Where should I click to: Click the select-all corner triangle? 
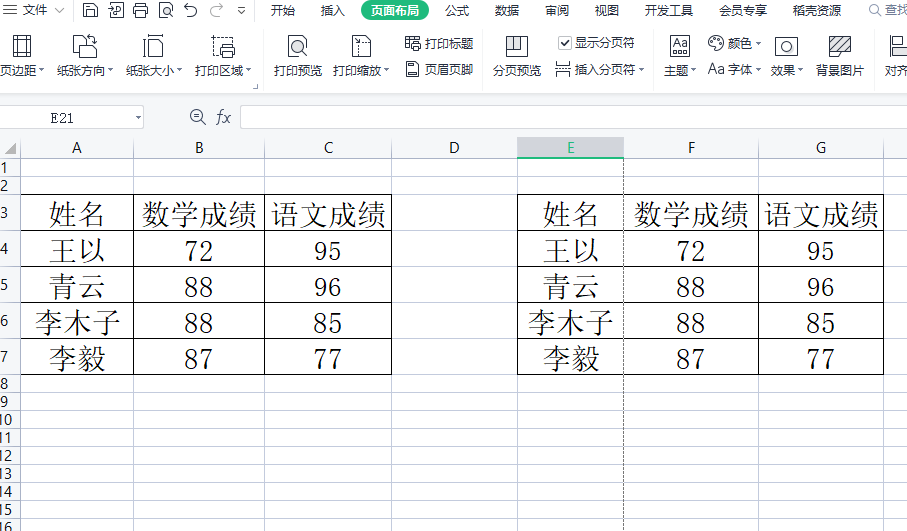(10, 149)
